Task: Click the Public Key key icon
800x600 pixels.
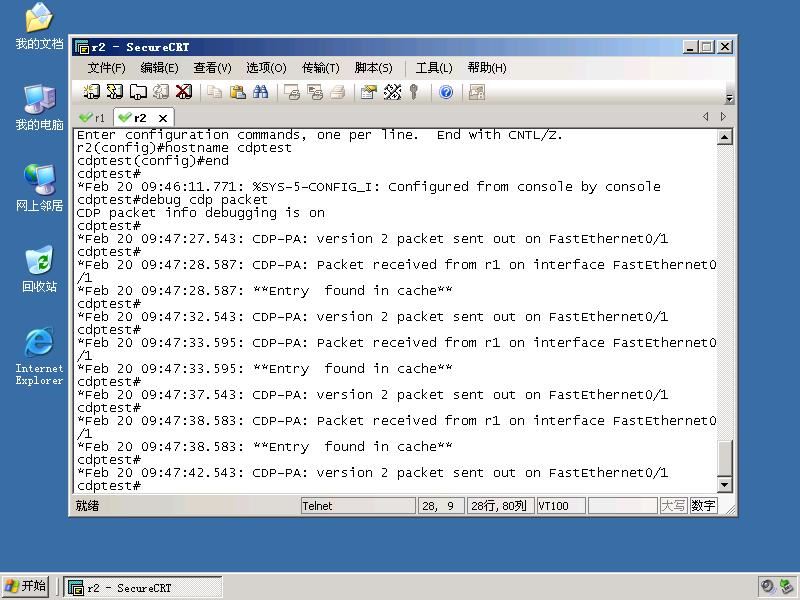Action: 414,92
